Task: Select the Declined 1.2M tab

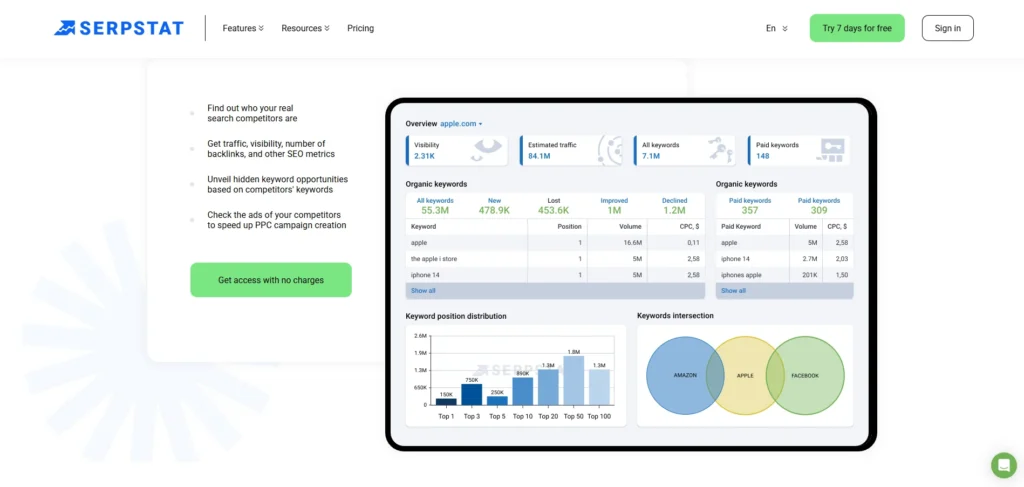Action: (674, 206)
